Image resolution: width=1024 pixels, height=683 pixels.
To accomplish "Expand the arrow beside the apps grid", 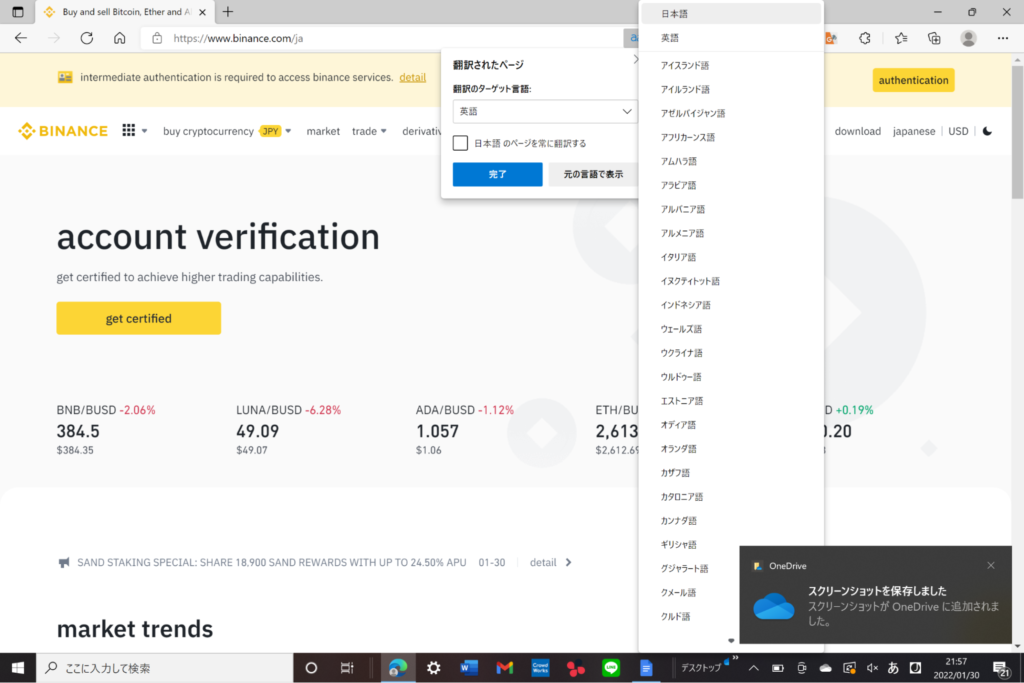I will pyautogui.click(x=144, y=131).
